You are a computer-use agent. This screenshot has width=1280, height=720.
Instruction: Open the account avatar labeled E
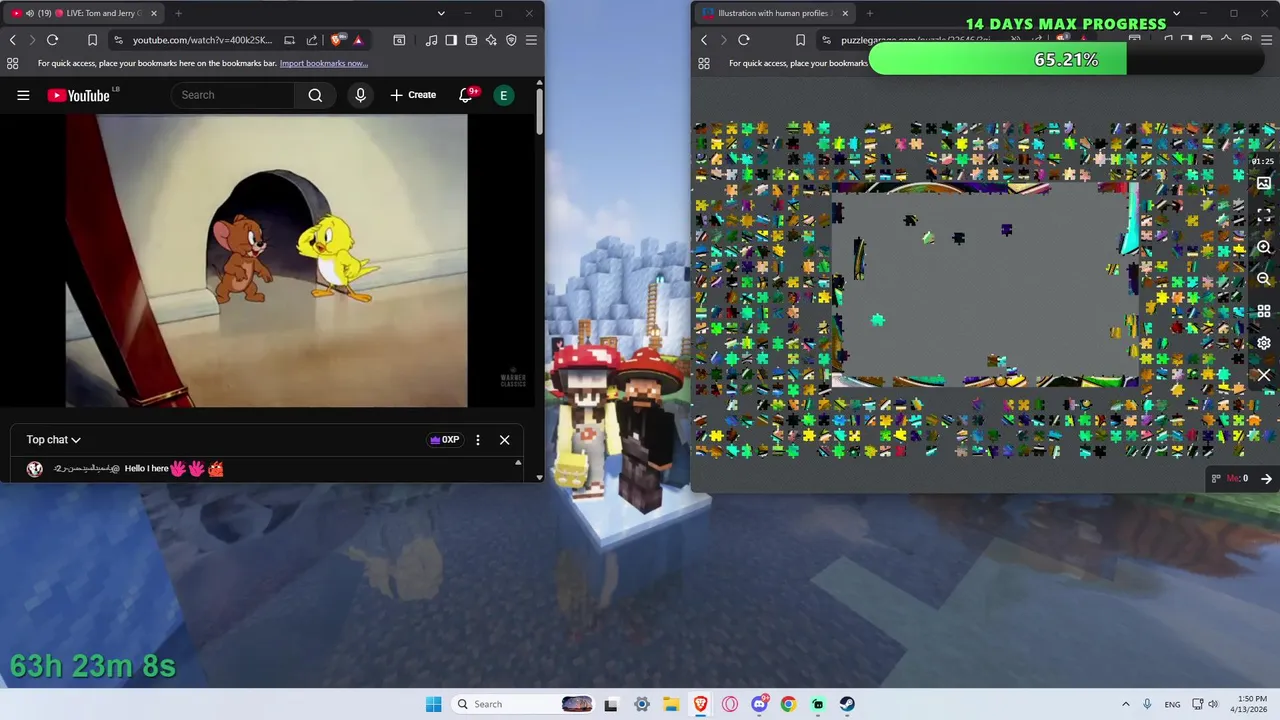504,95
